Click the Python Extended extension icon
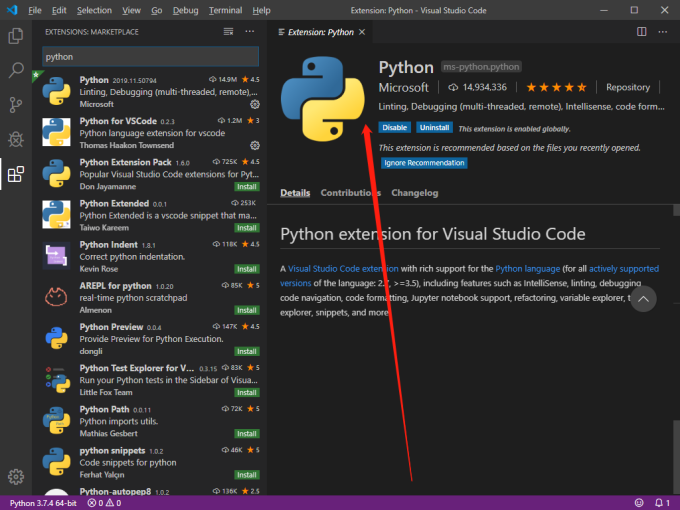Screen dimensions: 680x510 (56, 215)
